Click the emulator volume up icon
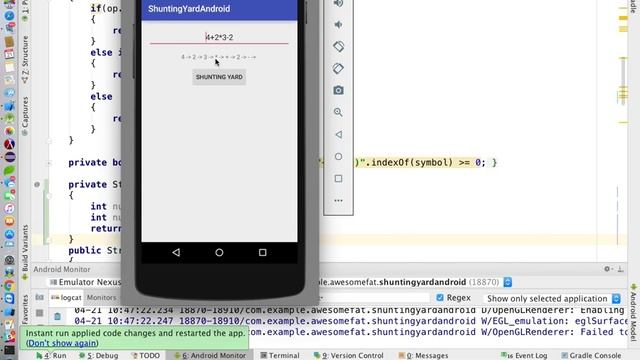 point(338,3)
